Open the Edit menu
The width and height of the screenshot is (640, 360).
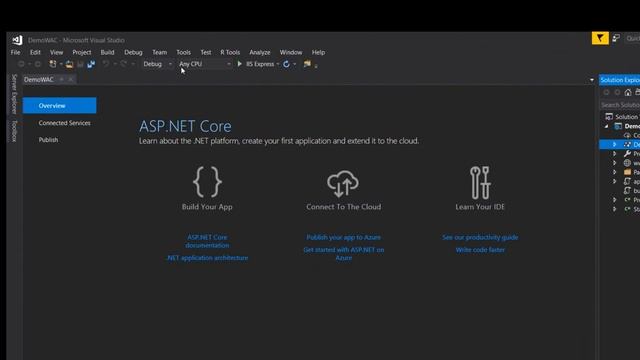[35, 52]
